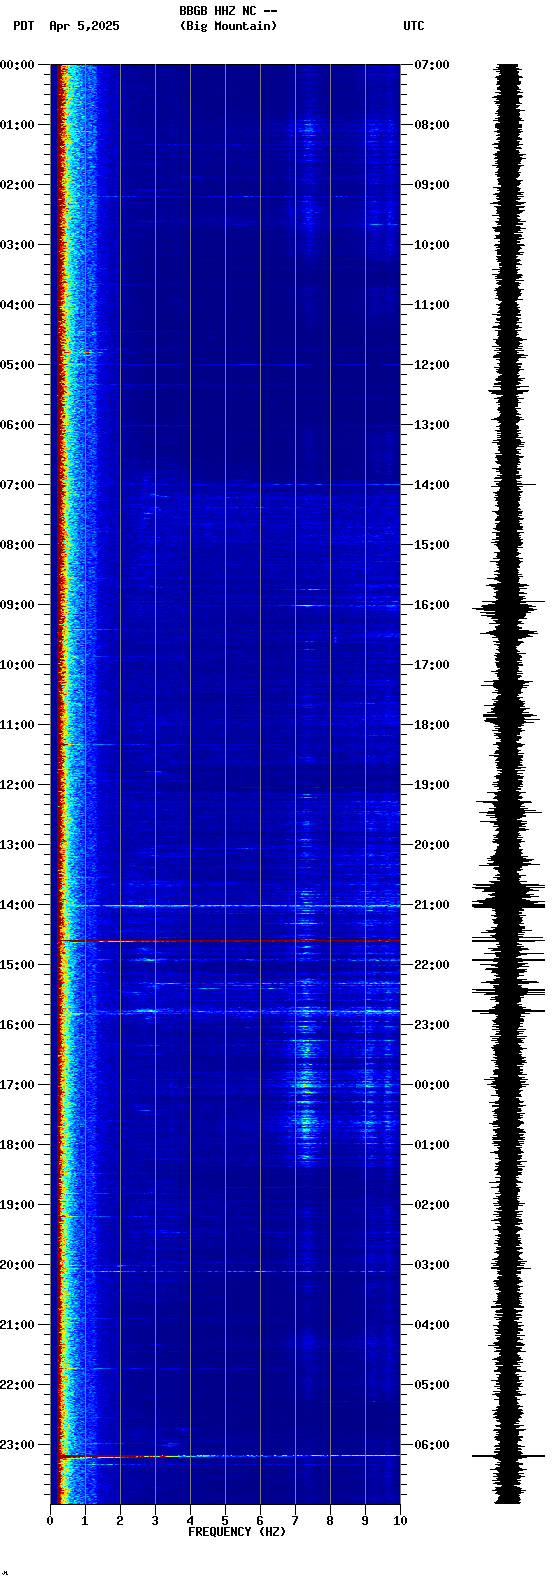This screenshot has width=552, height=1584.
Task: Click the 14:00 UTC time label
Action: (432, 485)
